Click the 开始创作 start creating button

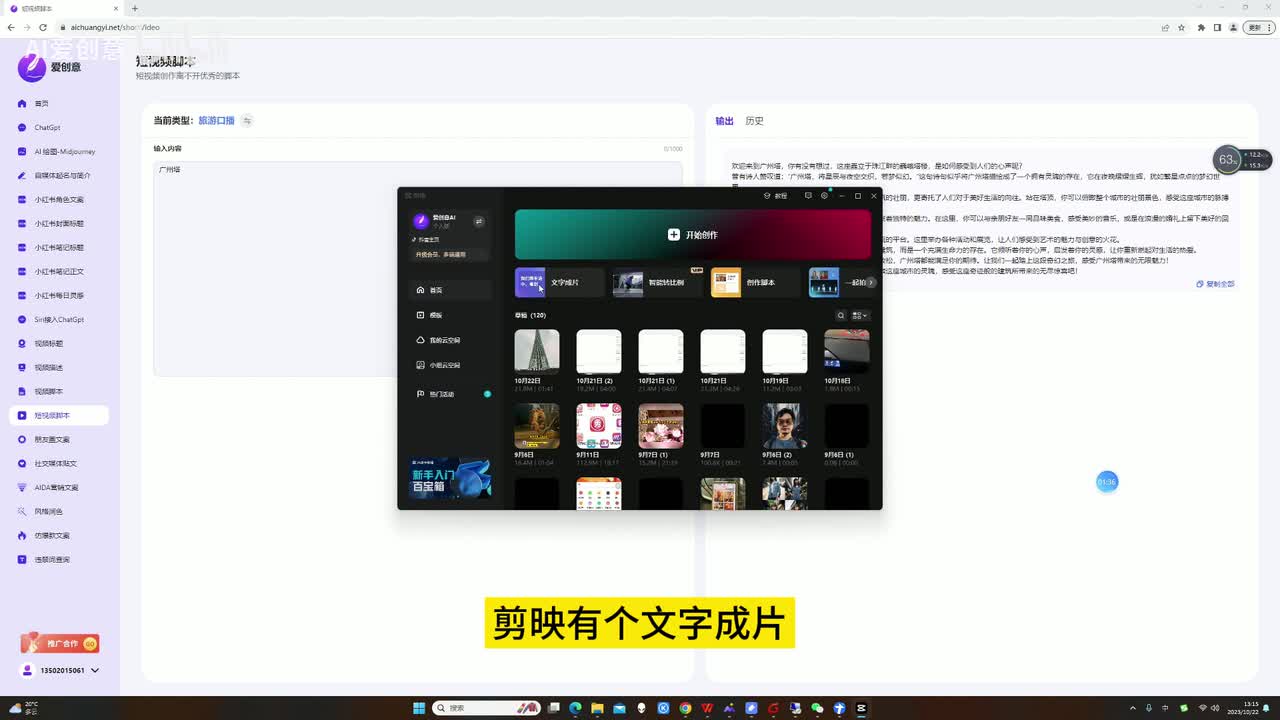point(692,235)
